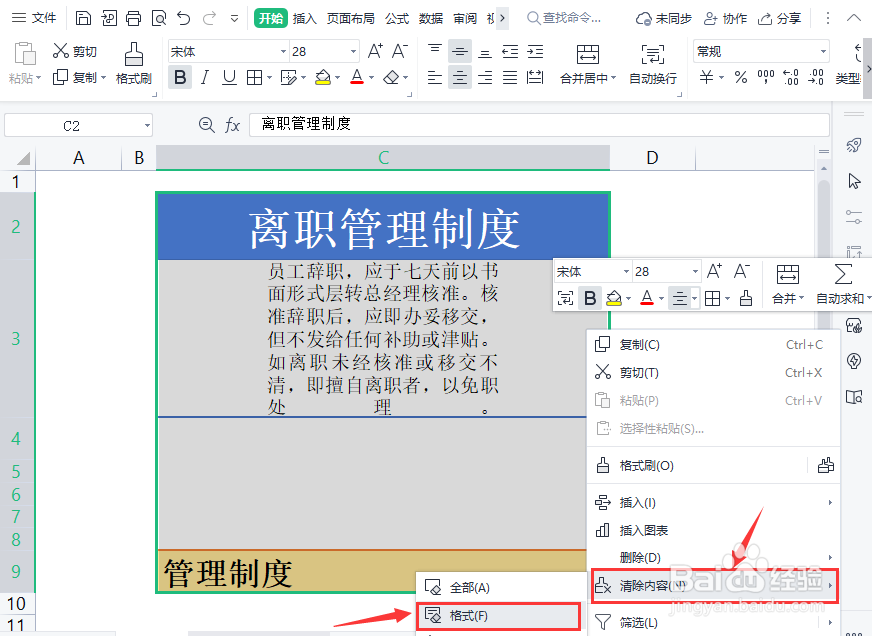
Task: Increase font size with A+ icon
Action: point(376,49)
